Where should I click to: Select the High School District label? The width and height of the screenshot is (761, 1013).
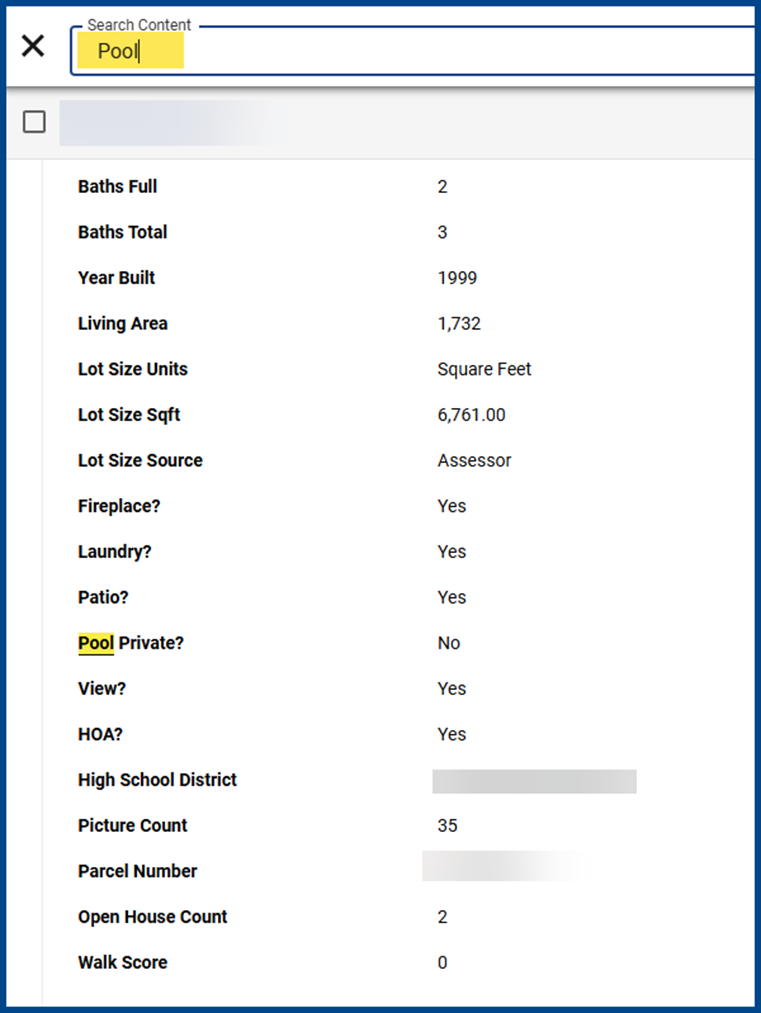158,780
